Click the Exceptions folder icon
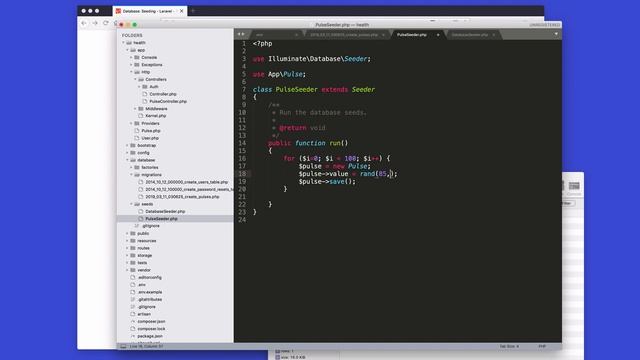The width and height of the screenshot is (640, 360). point(137,65)
